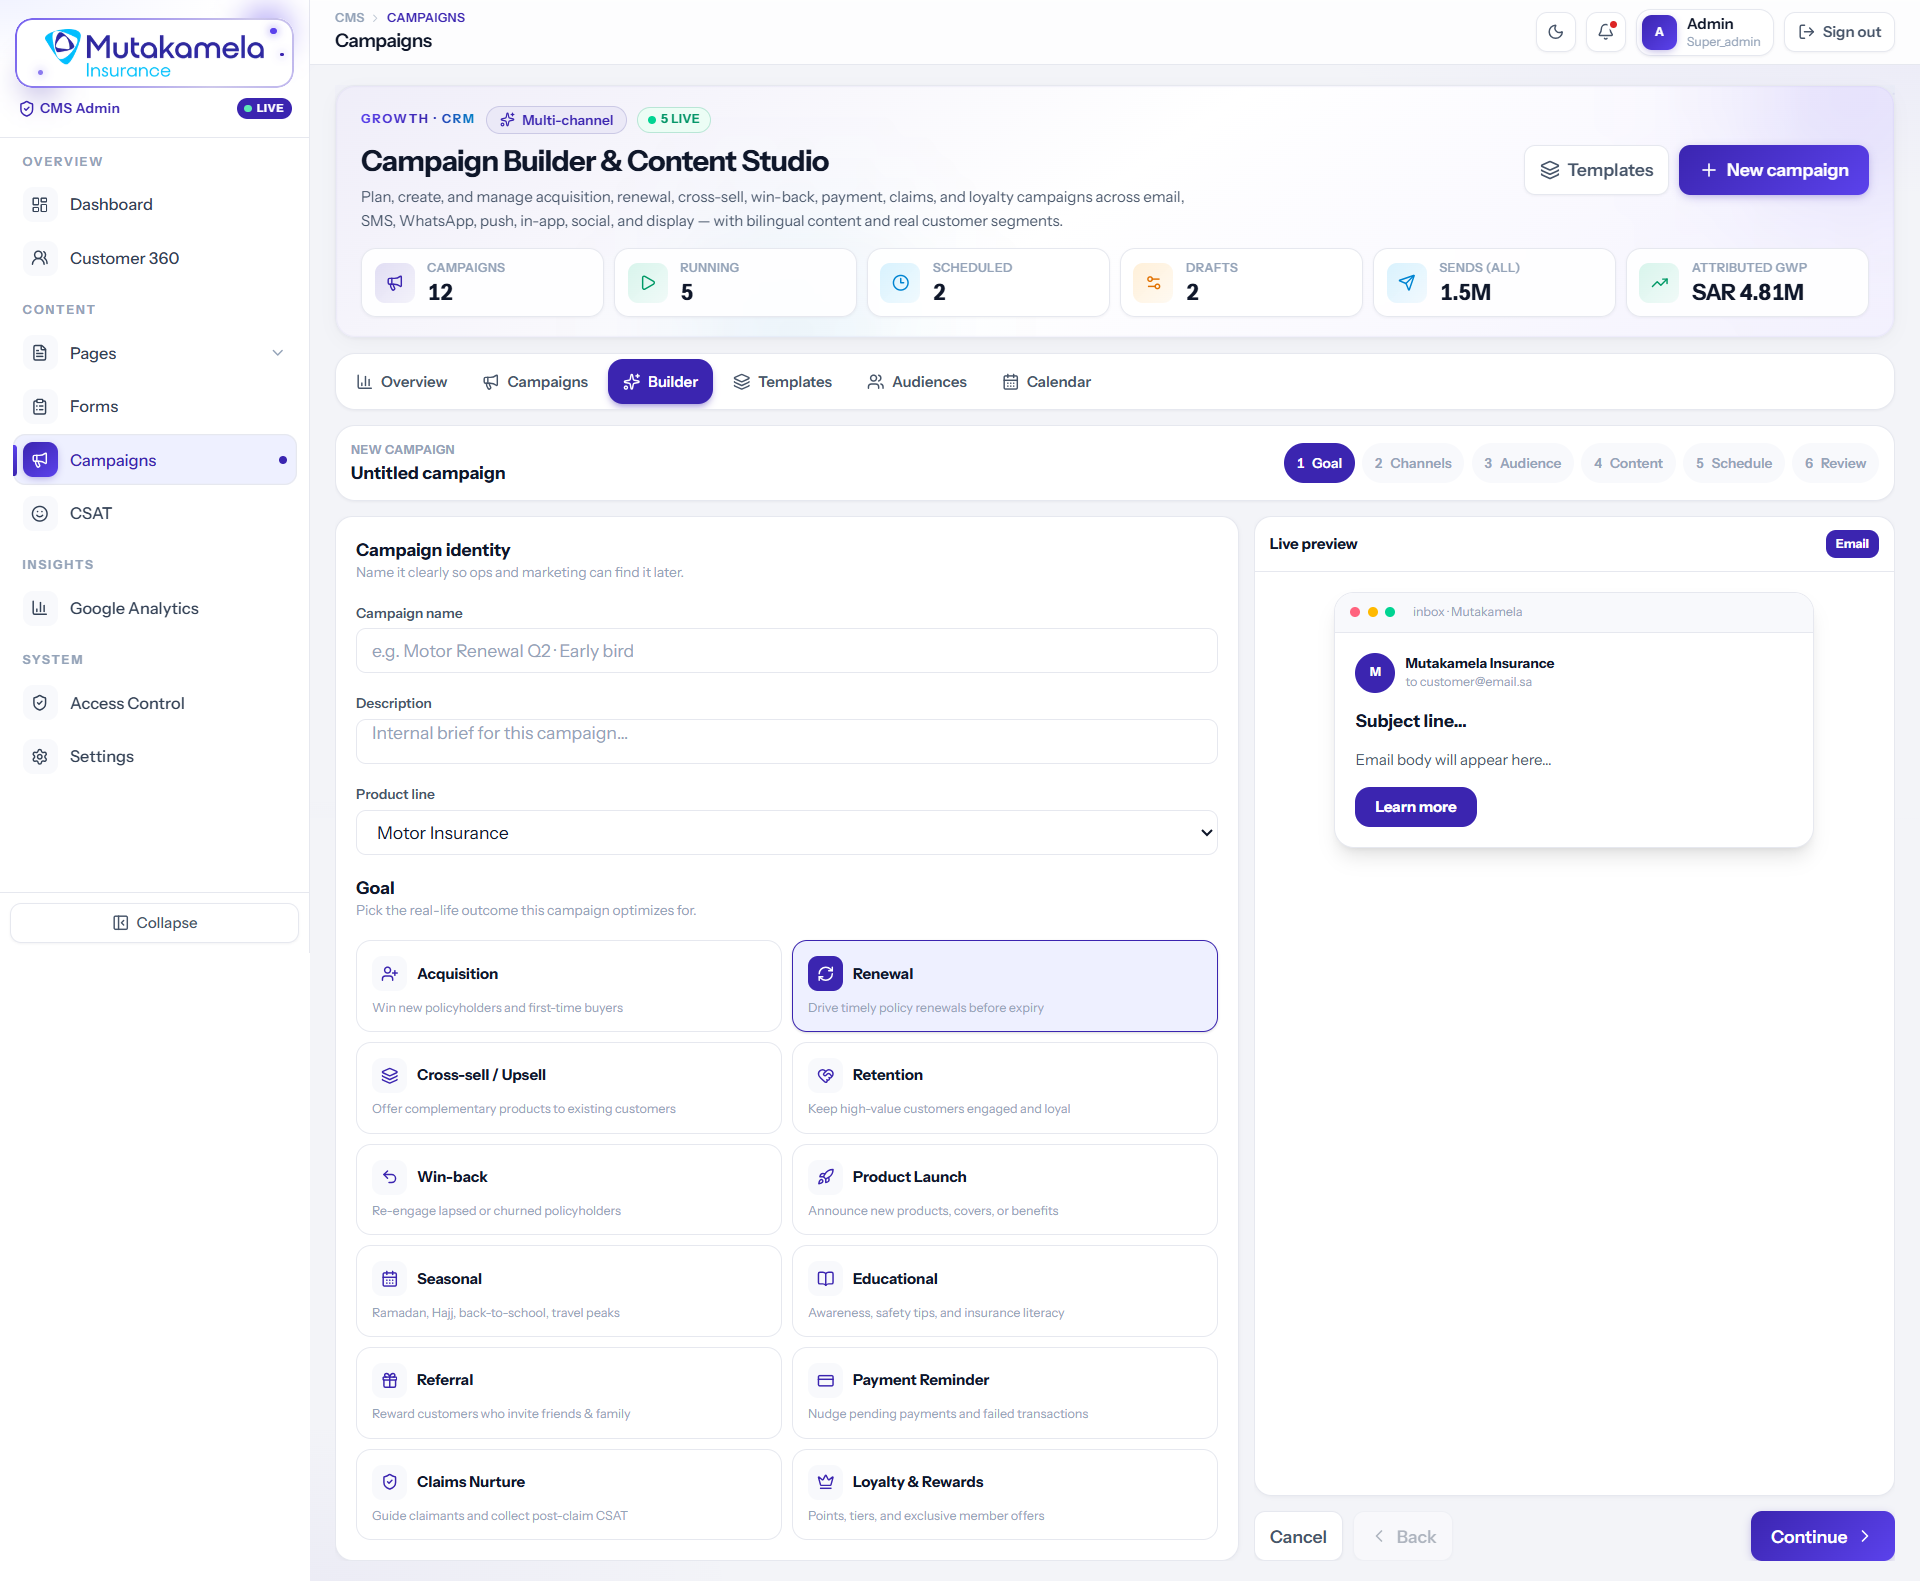Open the Product line Motor Insurance dropdown
Screen dimensions: 1920x1581
point(787,833)
